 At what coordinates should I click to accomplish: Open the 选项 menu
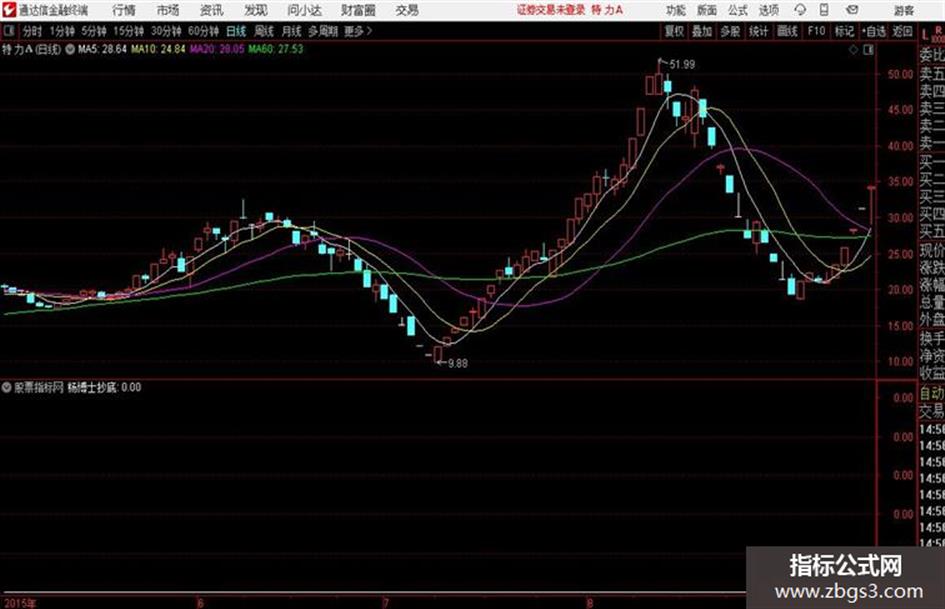(x=769, y=10)
